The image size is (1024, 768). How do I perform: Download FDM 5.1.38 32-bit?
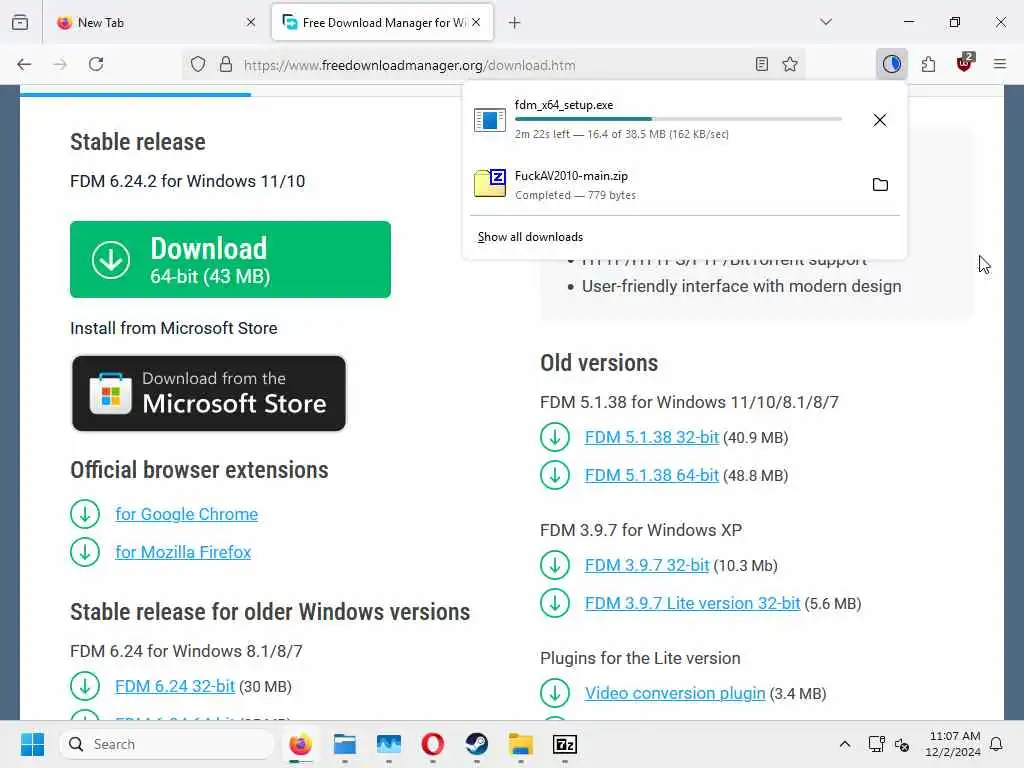(652, 438)
